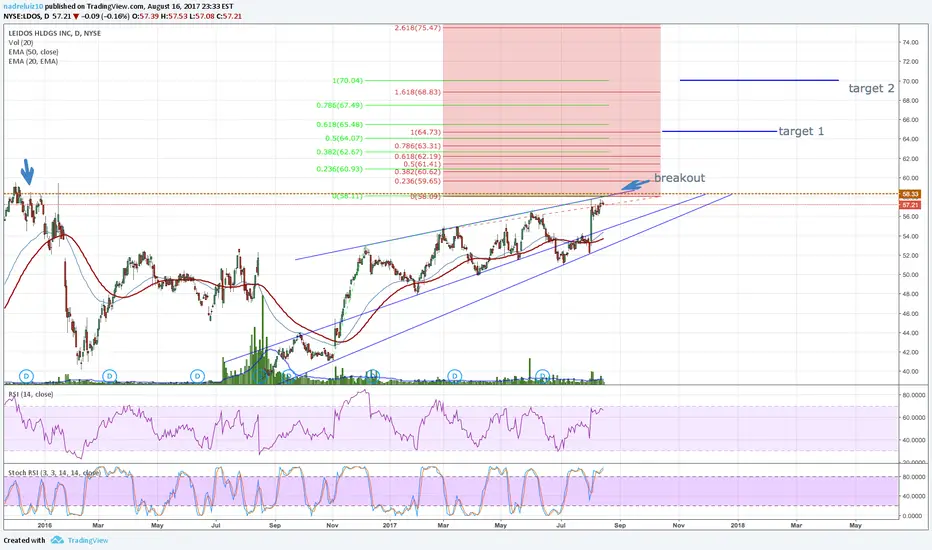Click the 'EMA (20, EMA)' indicator label
The height and width of the screenshot is (550, 932).
click(x=33, y=61)
